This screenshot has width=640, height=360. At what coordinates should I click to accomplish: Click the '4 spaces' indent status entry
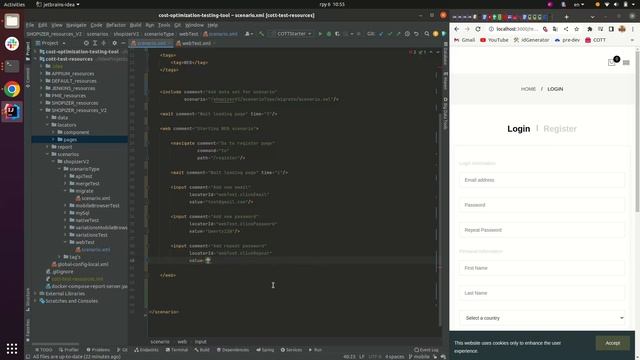tap(394, 357)
